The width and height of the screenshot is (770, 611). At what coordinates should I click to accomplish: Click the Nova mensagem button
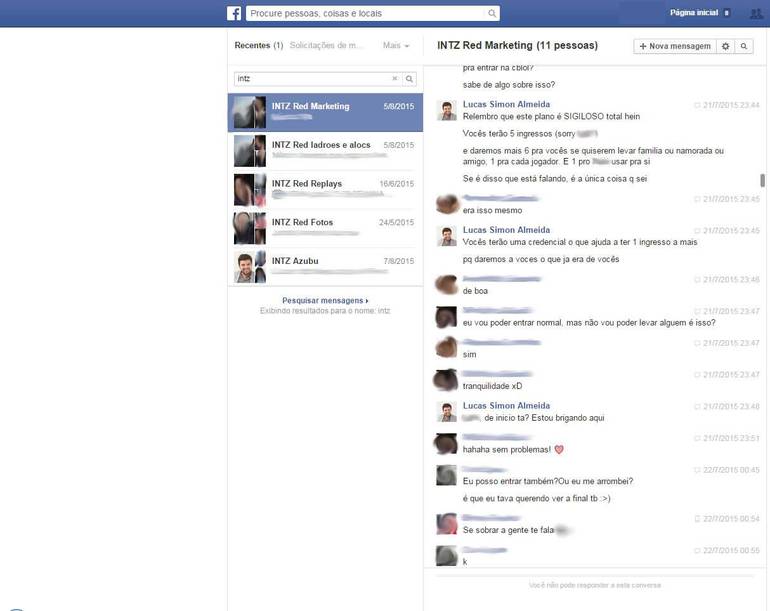click(x=675, y=46)
